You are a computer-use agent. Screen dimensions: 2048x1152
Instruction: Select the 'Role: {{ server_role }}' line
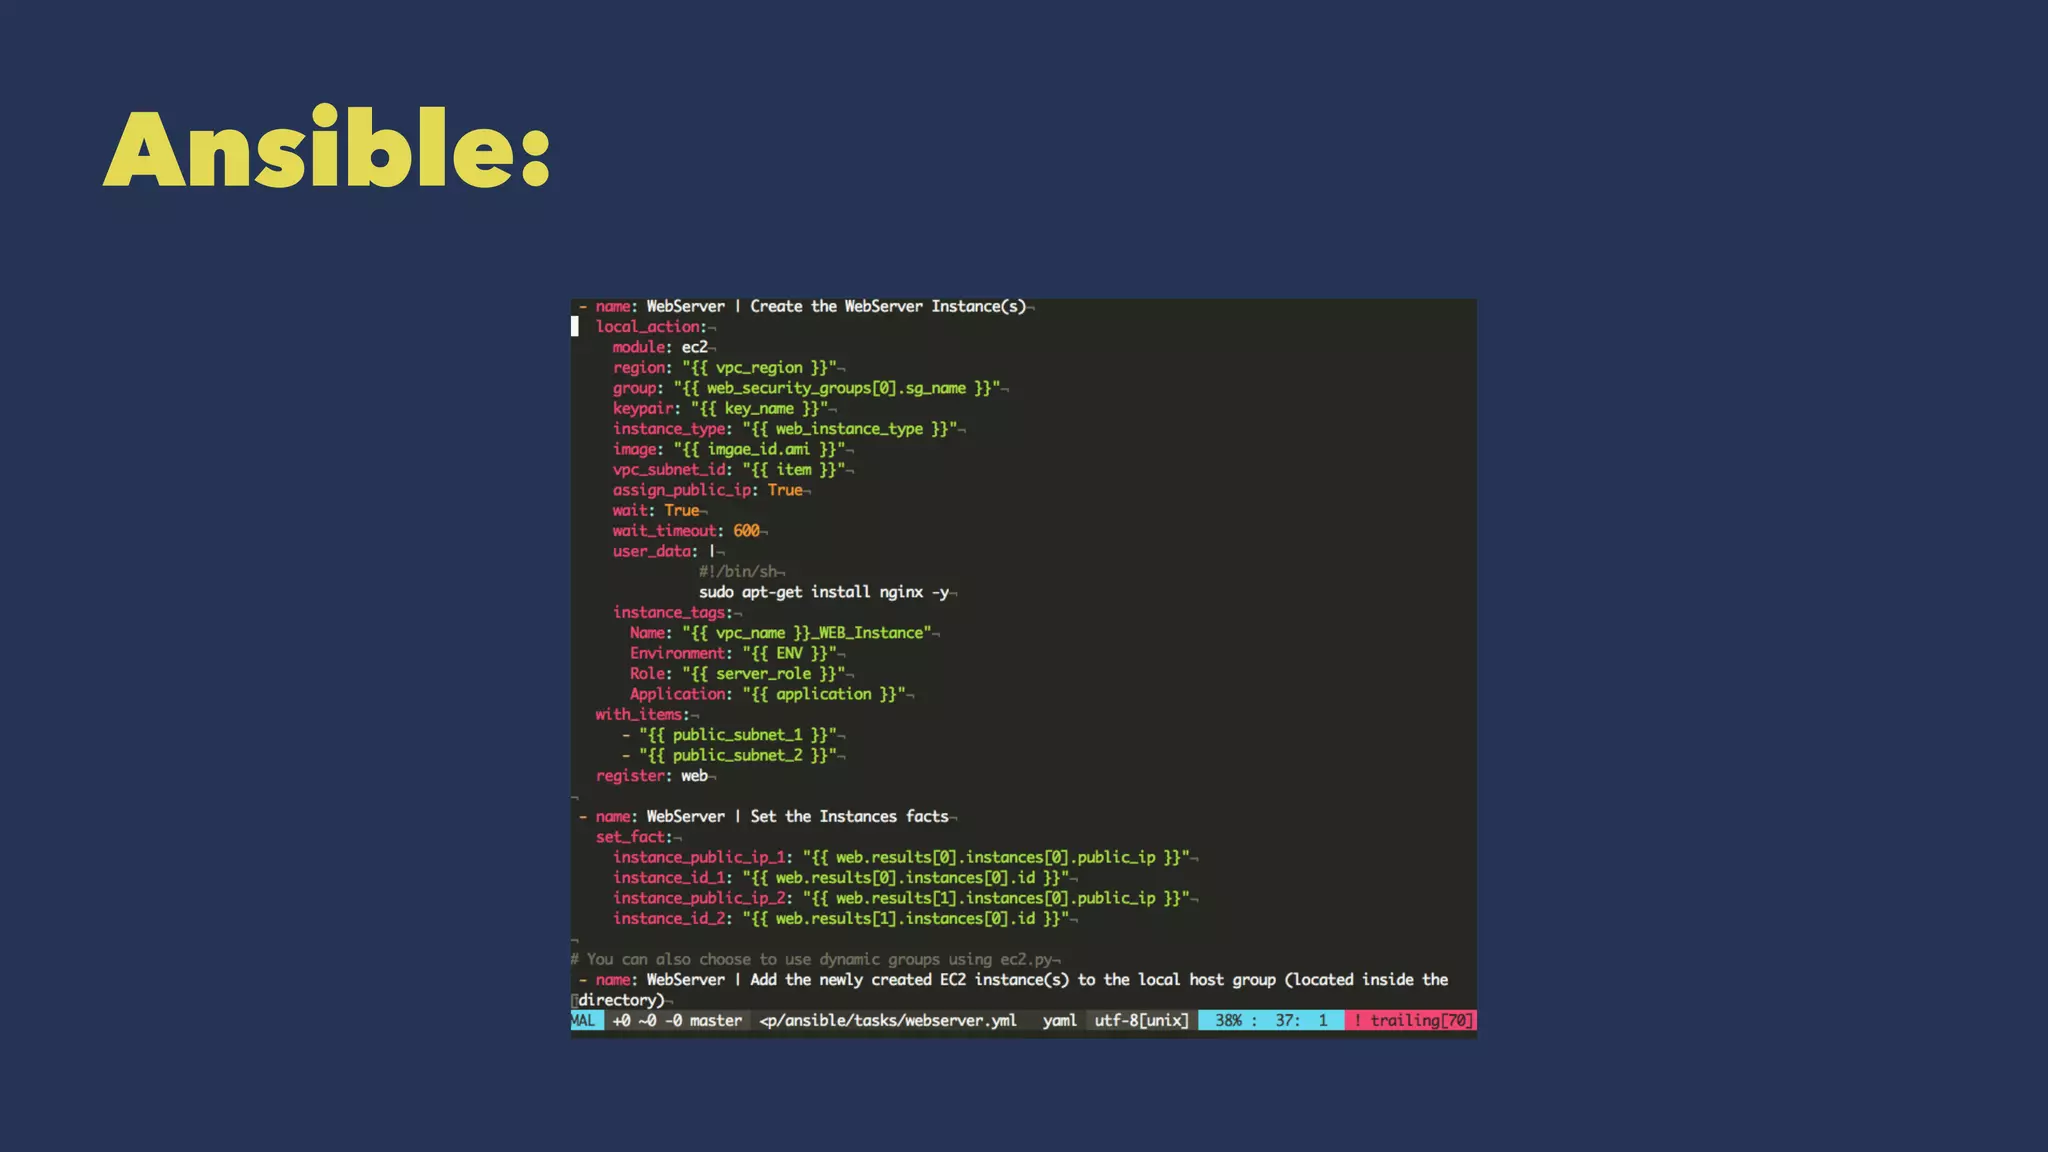pos(741,674)
